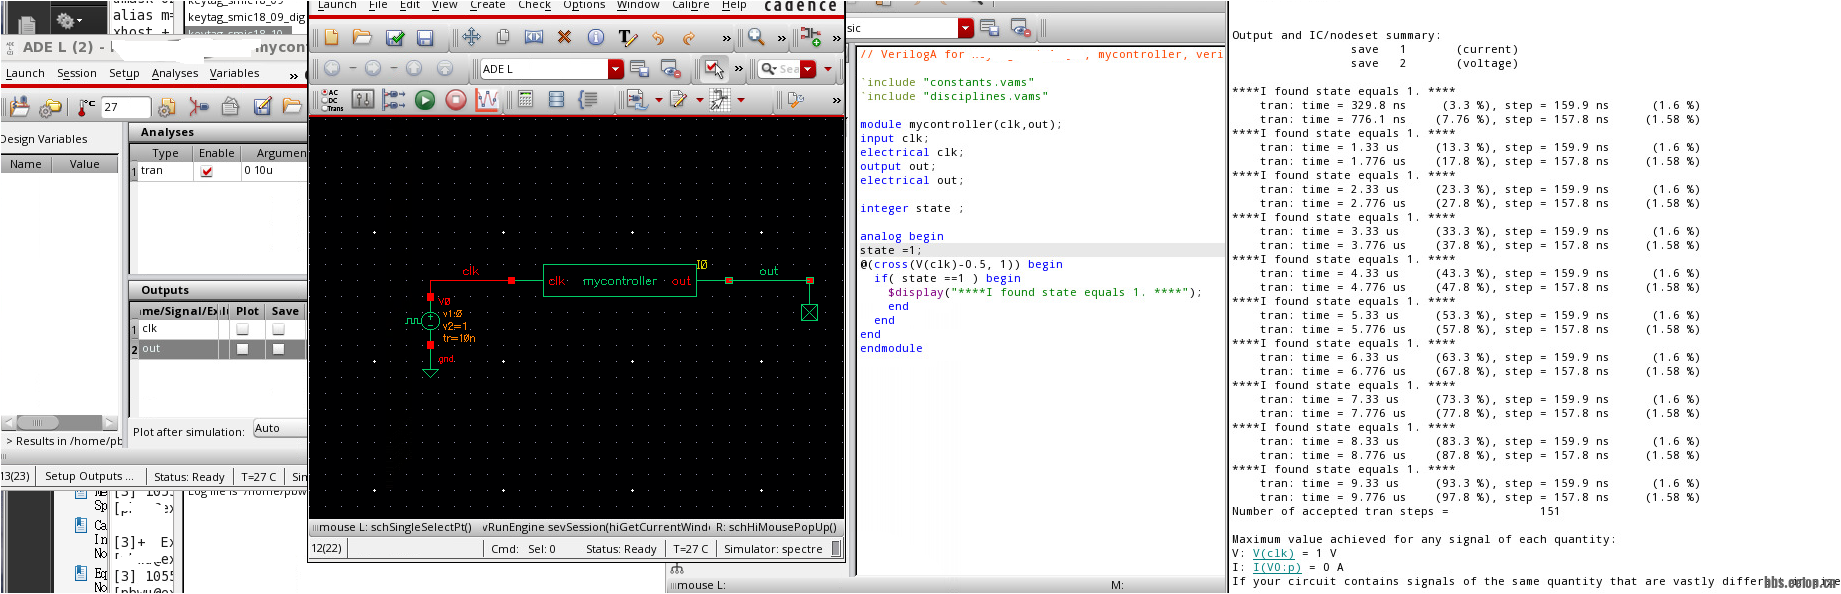Viewport: 1841px width, 594px height.
Task: Open file using the folder icon in schematic toolbar
Action: pyautogui.click(x=362, y=38)
